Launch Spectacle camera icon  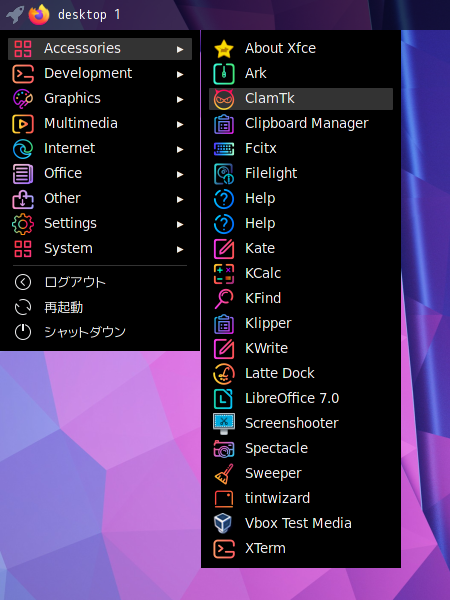[x=224, y=449]
